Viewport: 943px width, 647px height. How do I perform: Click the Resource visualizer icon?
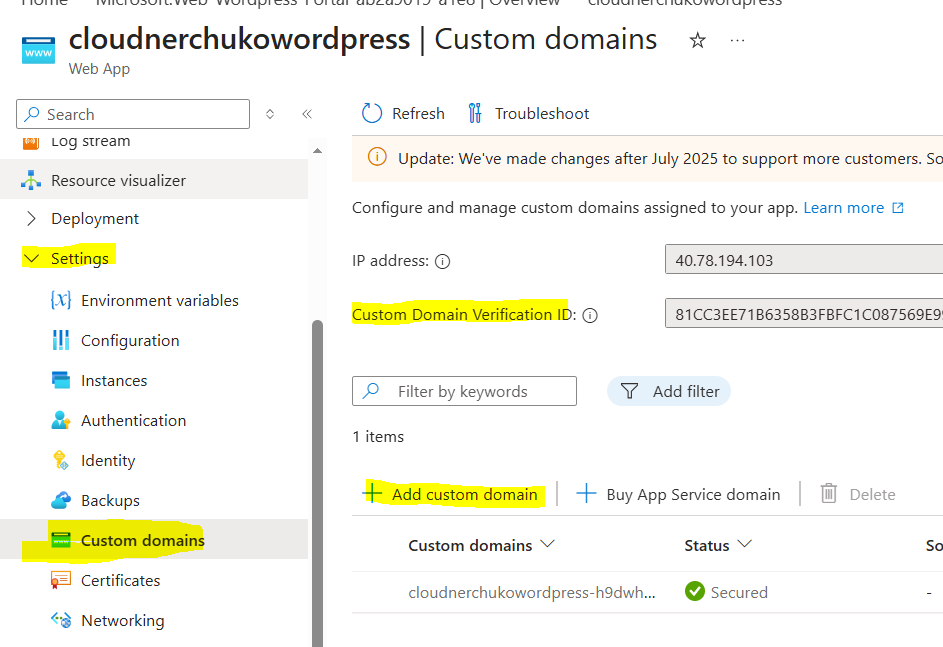(x=31, y=180)
